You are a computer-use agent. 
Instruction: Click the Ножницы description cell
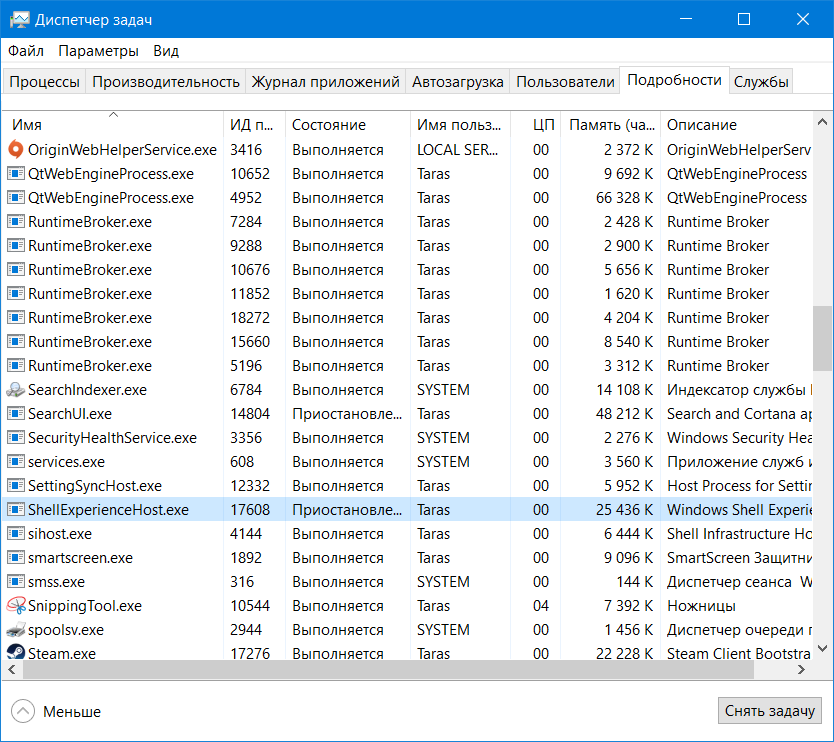(x=701, y=606)
